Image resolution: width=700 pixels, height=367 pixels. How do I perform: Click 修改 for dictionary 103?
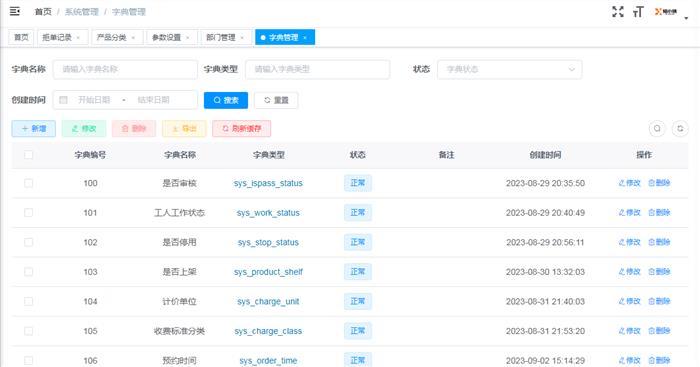tap(629, 271)
